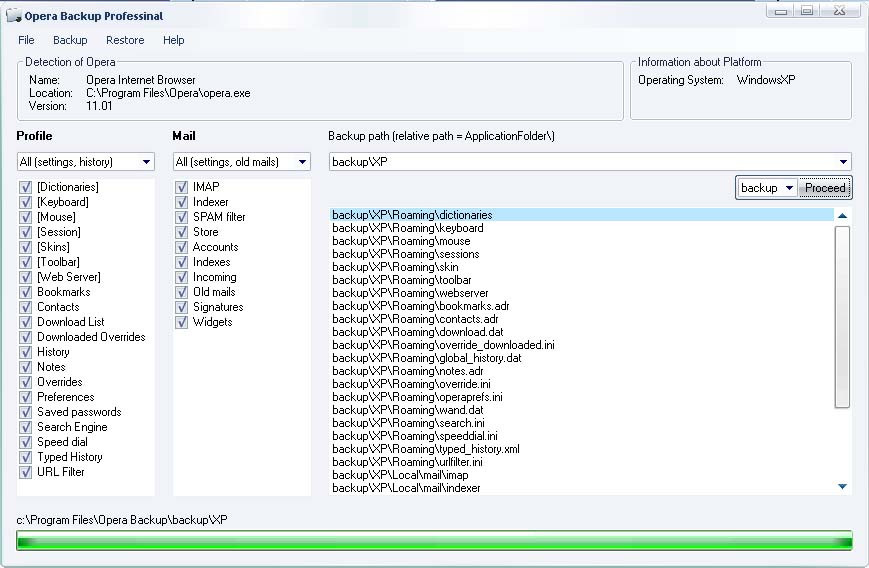Toggle the Typed History checkbox
The width and height of the screenshot is (869, 568).
click(x=25, y=457)
